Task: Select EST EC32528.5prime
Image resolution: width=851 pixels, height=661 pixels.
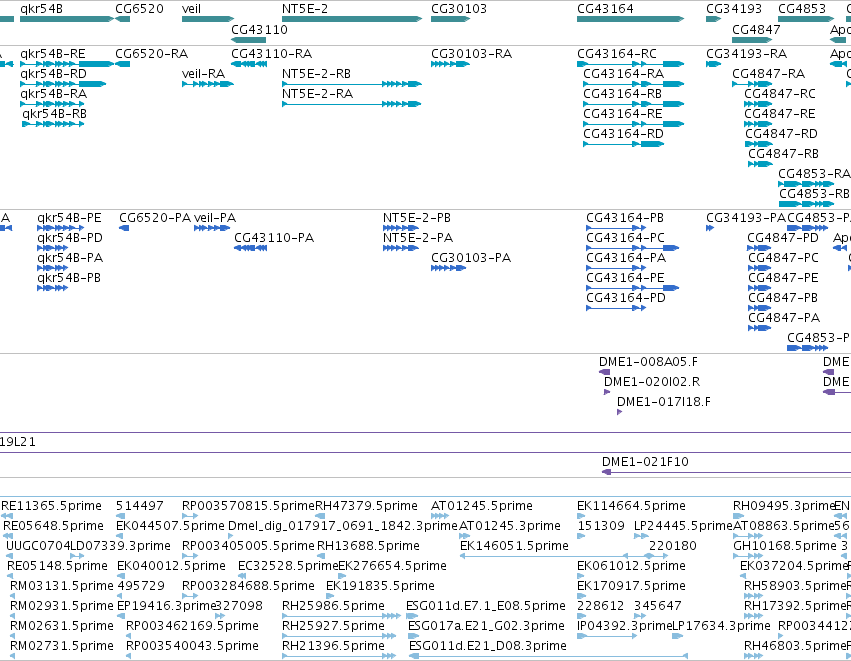Action: (x=242, y=576)
